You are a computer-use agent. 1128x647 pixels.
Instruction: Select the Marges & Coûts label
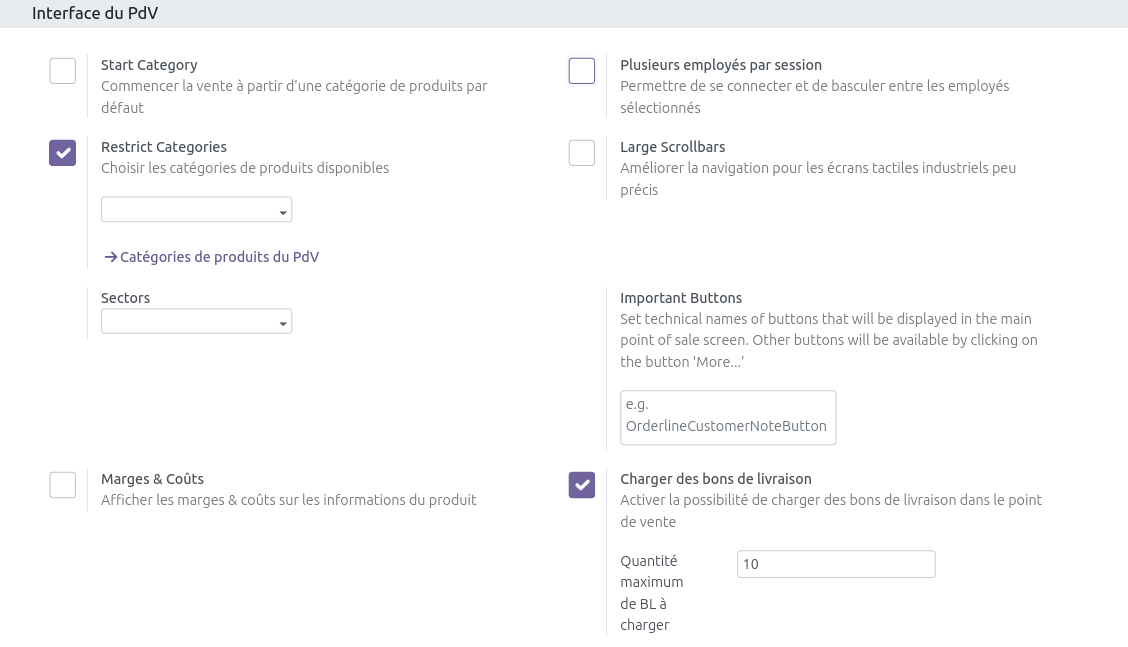pos(152,479)
